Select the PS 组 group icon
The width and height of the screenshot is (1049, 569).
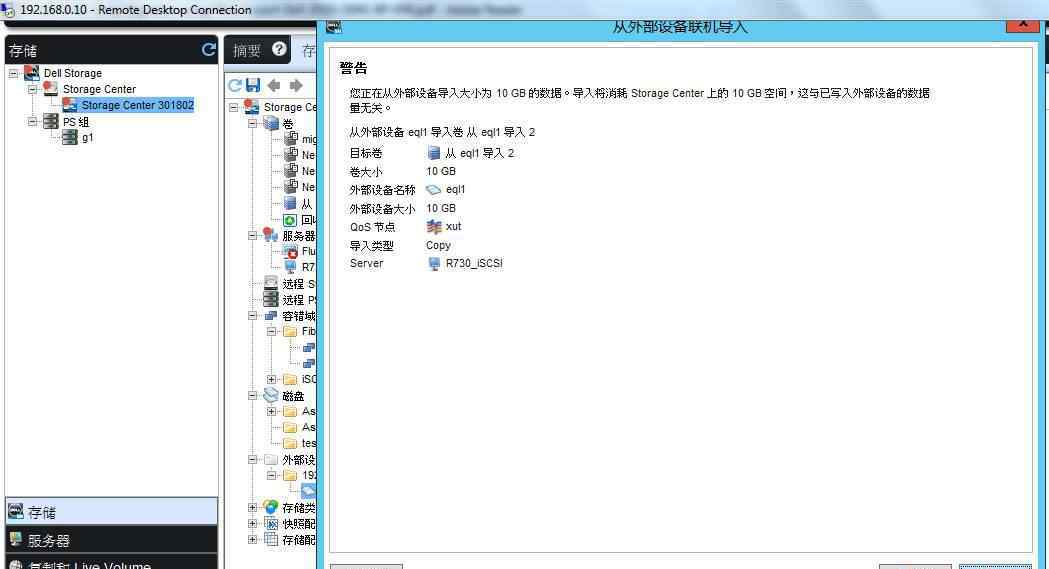(x=50, y=121)
